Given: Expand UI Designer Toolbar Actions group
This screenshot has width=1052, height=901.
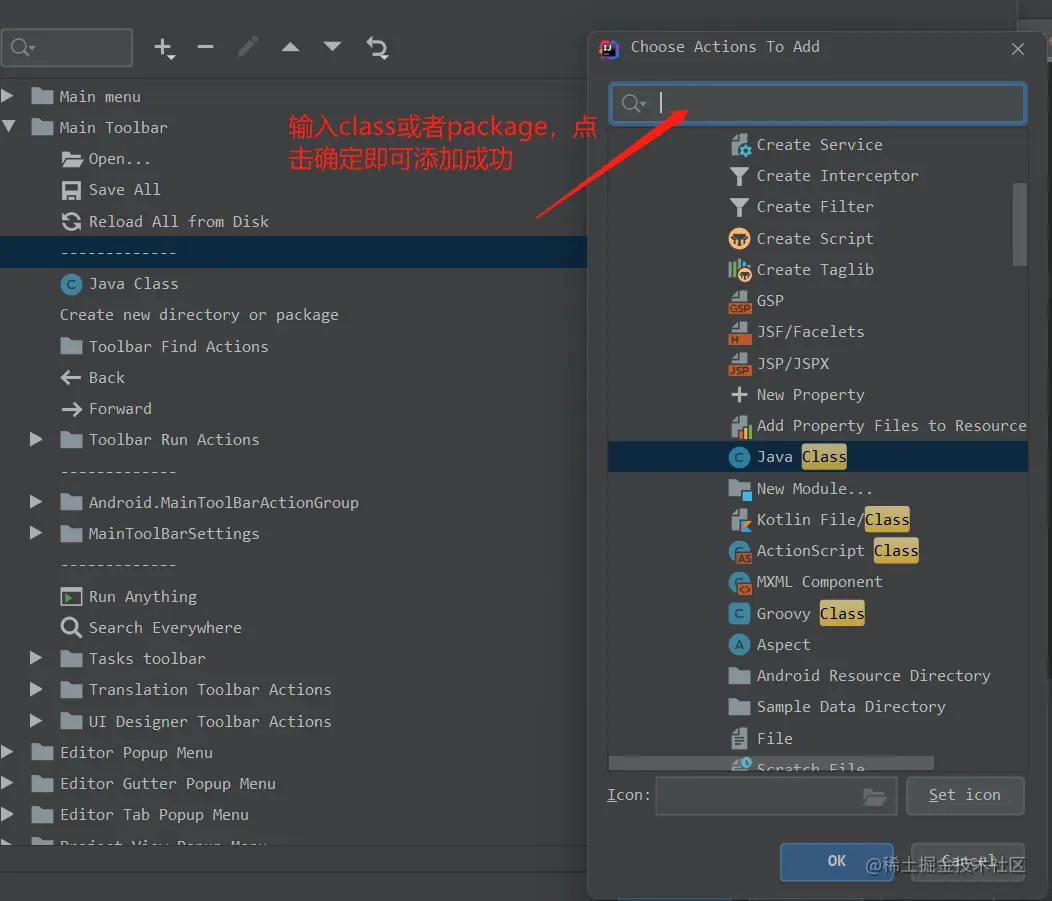Looking at the screenshot, I should 36,721.
